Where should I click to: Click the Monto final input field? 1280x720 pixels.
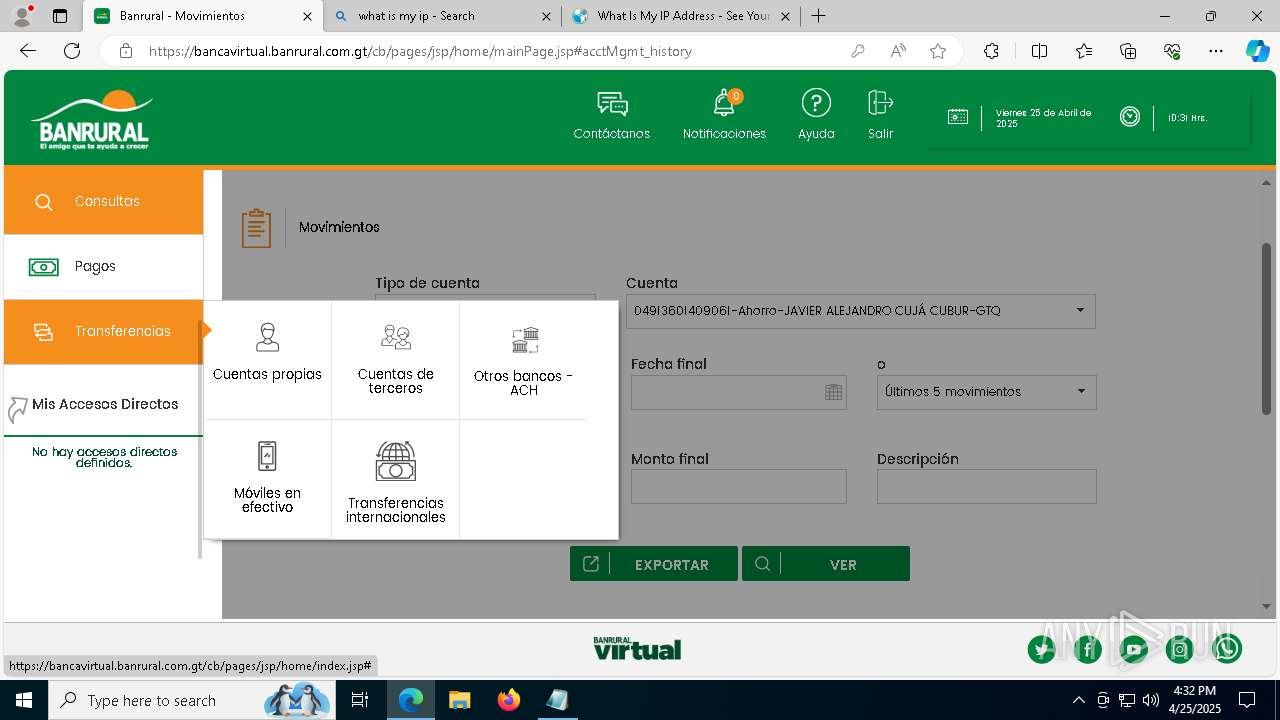pos(739,486)
